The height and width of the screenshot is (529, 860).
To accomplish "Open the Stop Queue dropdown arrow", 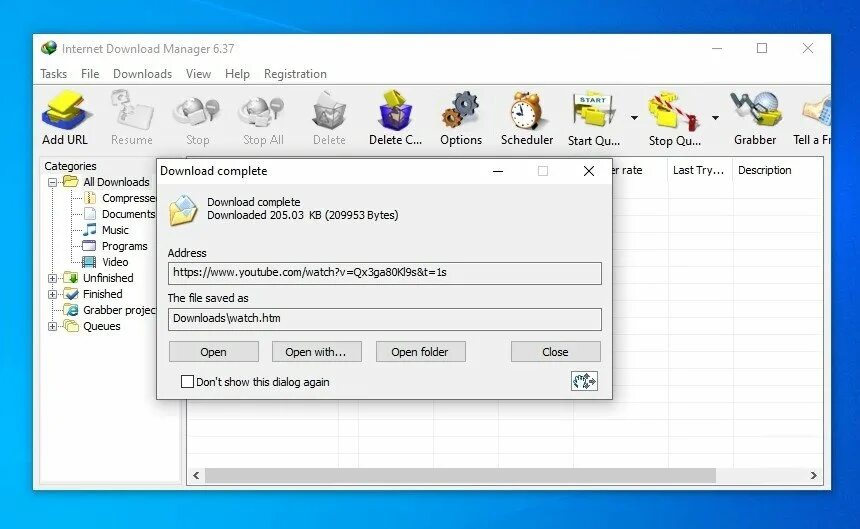I will pyautogui.click(x=715, y=118).
